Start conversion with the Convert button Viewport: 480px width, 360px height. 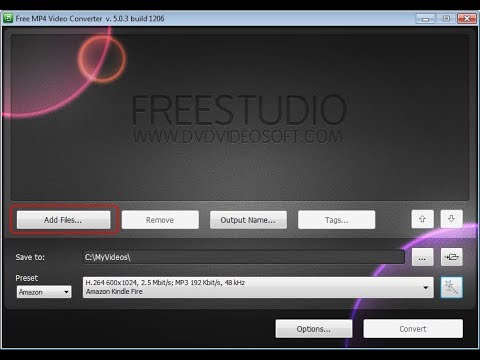tap(413, 329)
